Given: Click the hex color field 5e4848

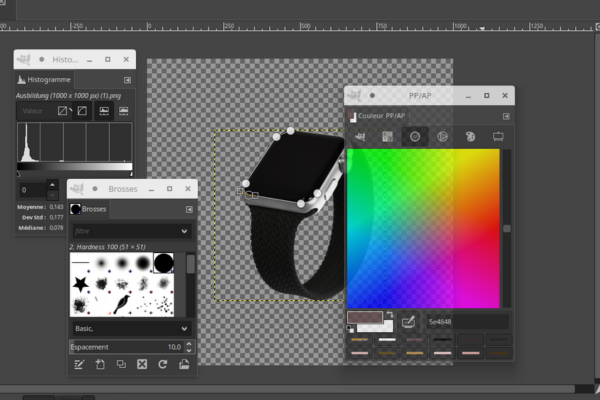Looking at the screenshot, I should coord(466,322).
